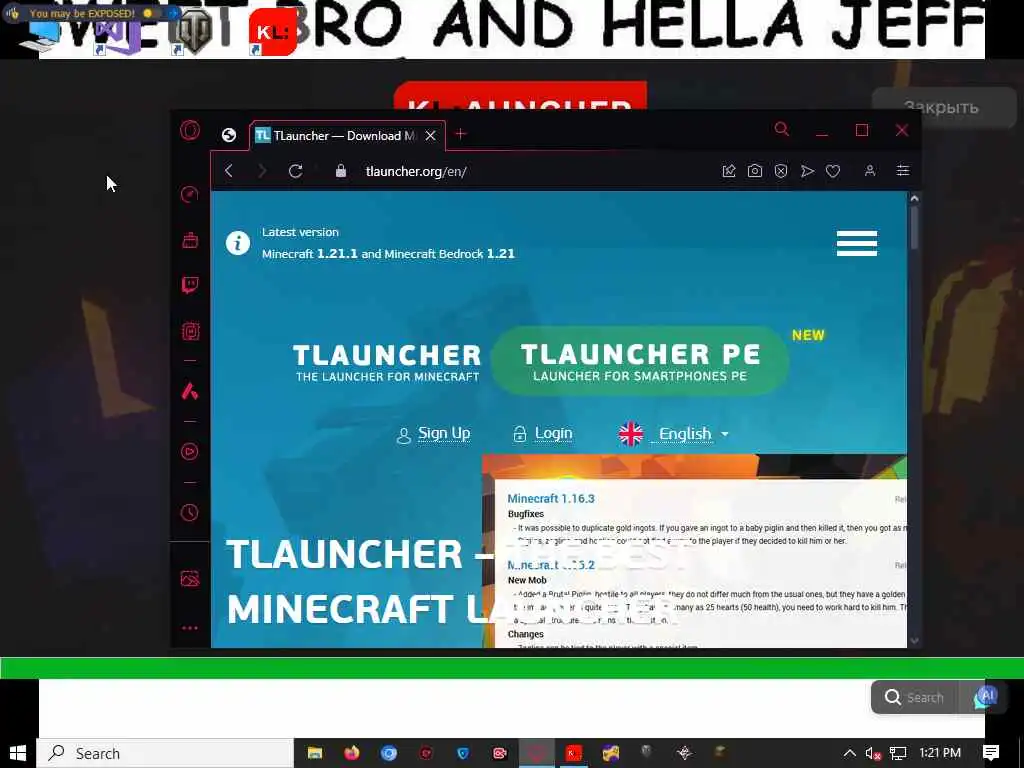This screenshot has height=768, width=1024.
Task: Click the KL launcher desktop shortcut
Action: [x=272, y=31]
